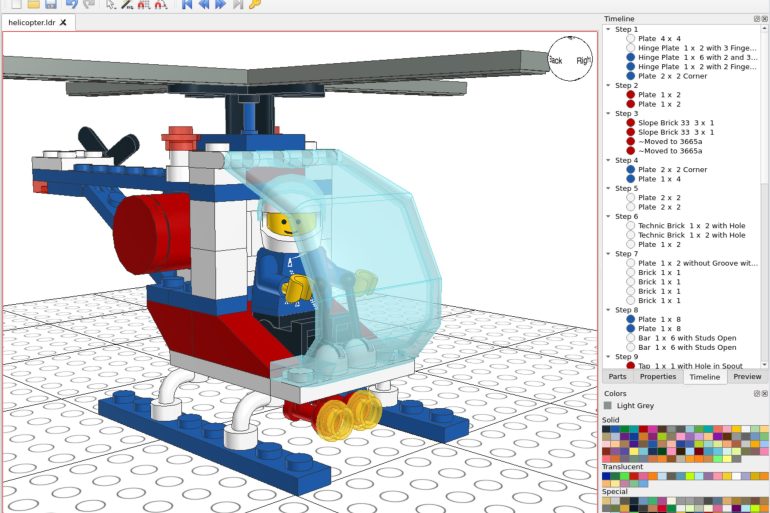
Task: Select Hinge Plate 1 x 2 with 2 Fingers
Action: coord(692,67)
